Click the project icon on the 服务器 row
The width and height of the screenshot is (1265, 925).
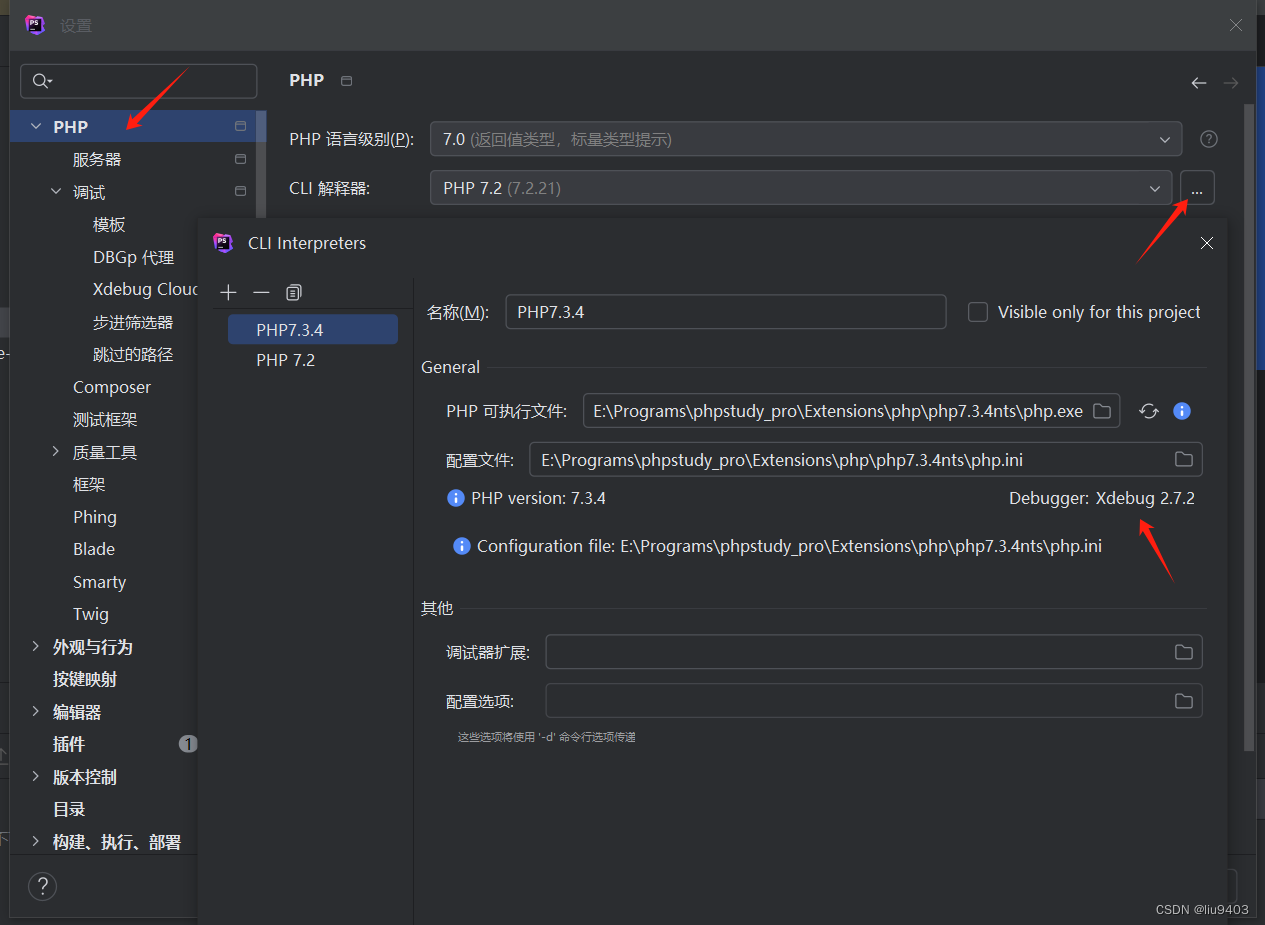pyautogui.click(x=240, y=159)
